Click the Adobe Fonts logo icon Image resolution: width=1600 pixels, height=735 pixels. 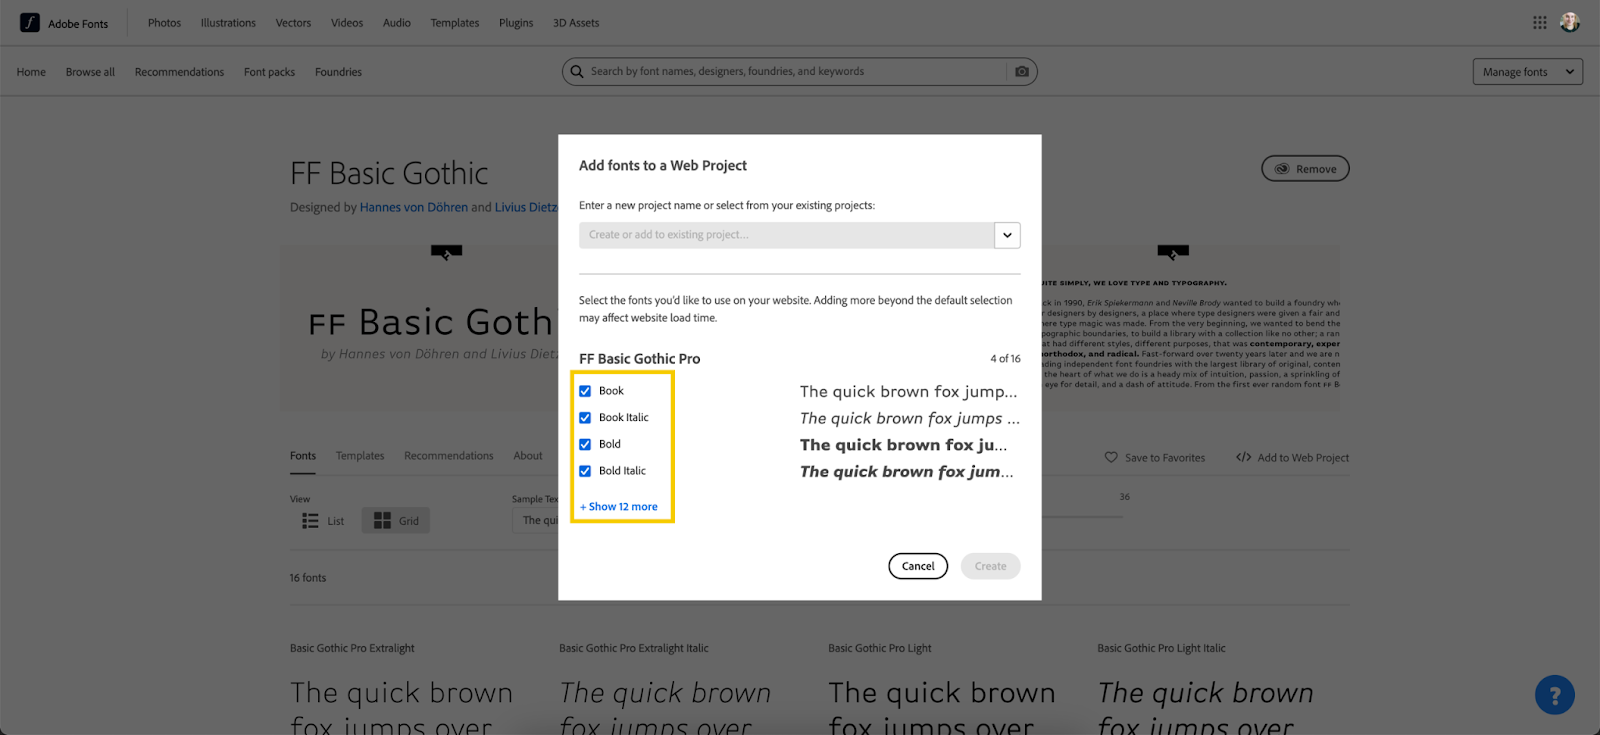pyautogui.click(x=30, y=23)
